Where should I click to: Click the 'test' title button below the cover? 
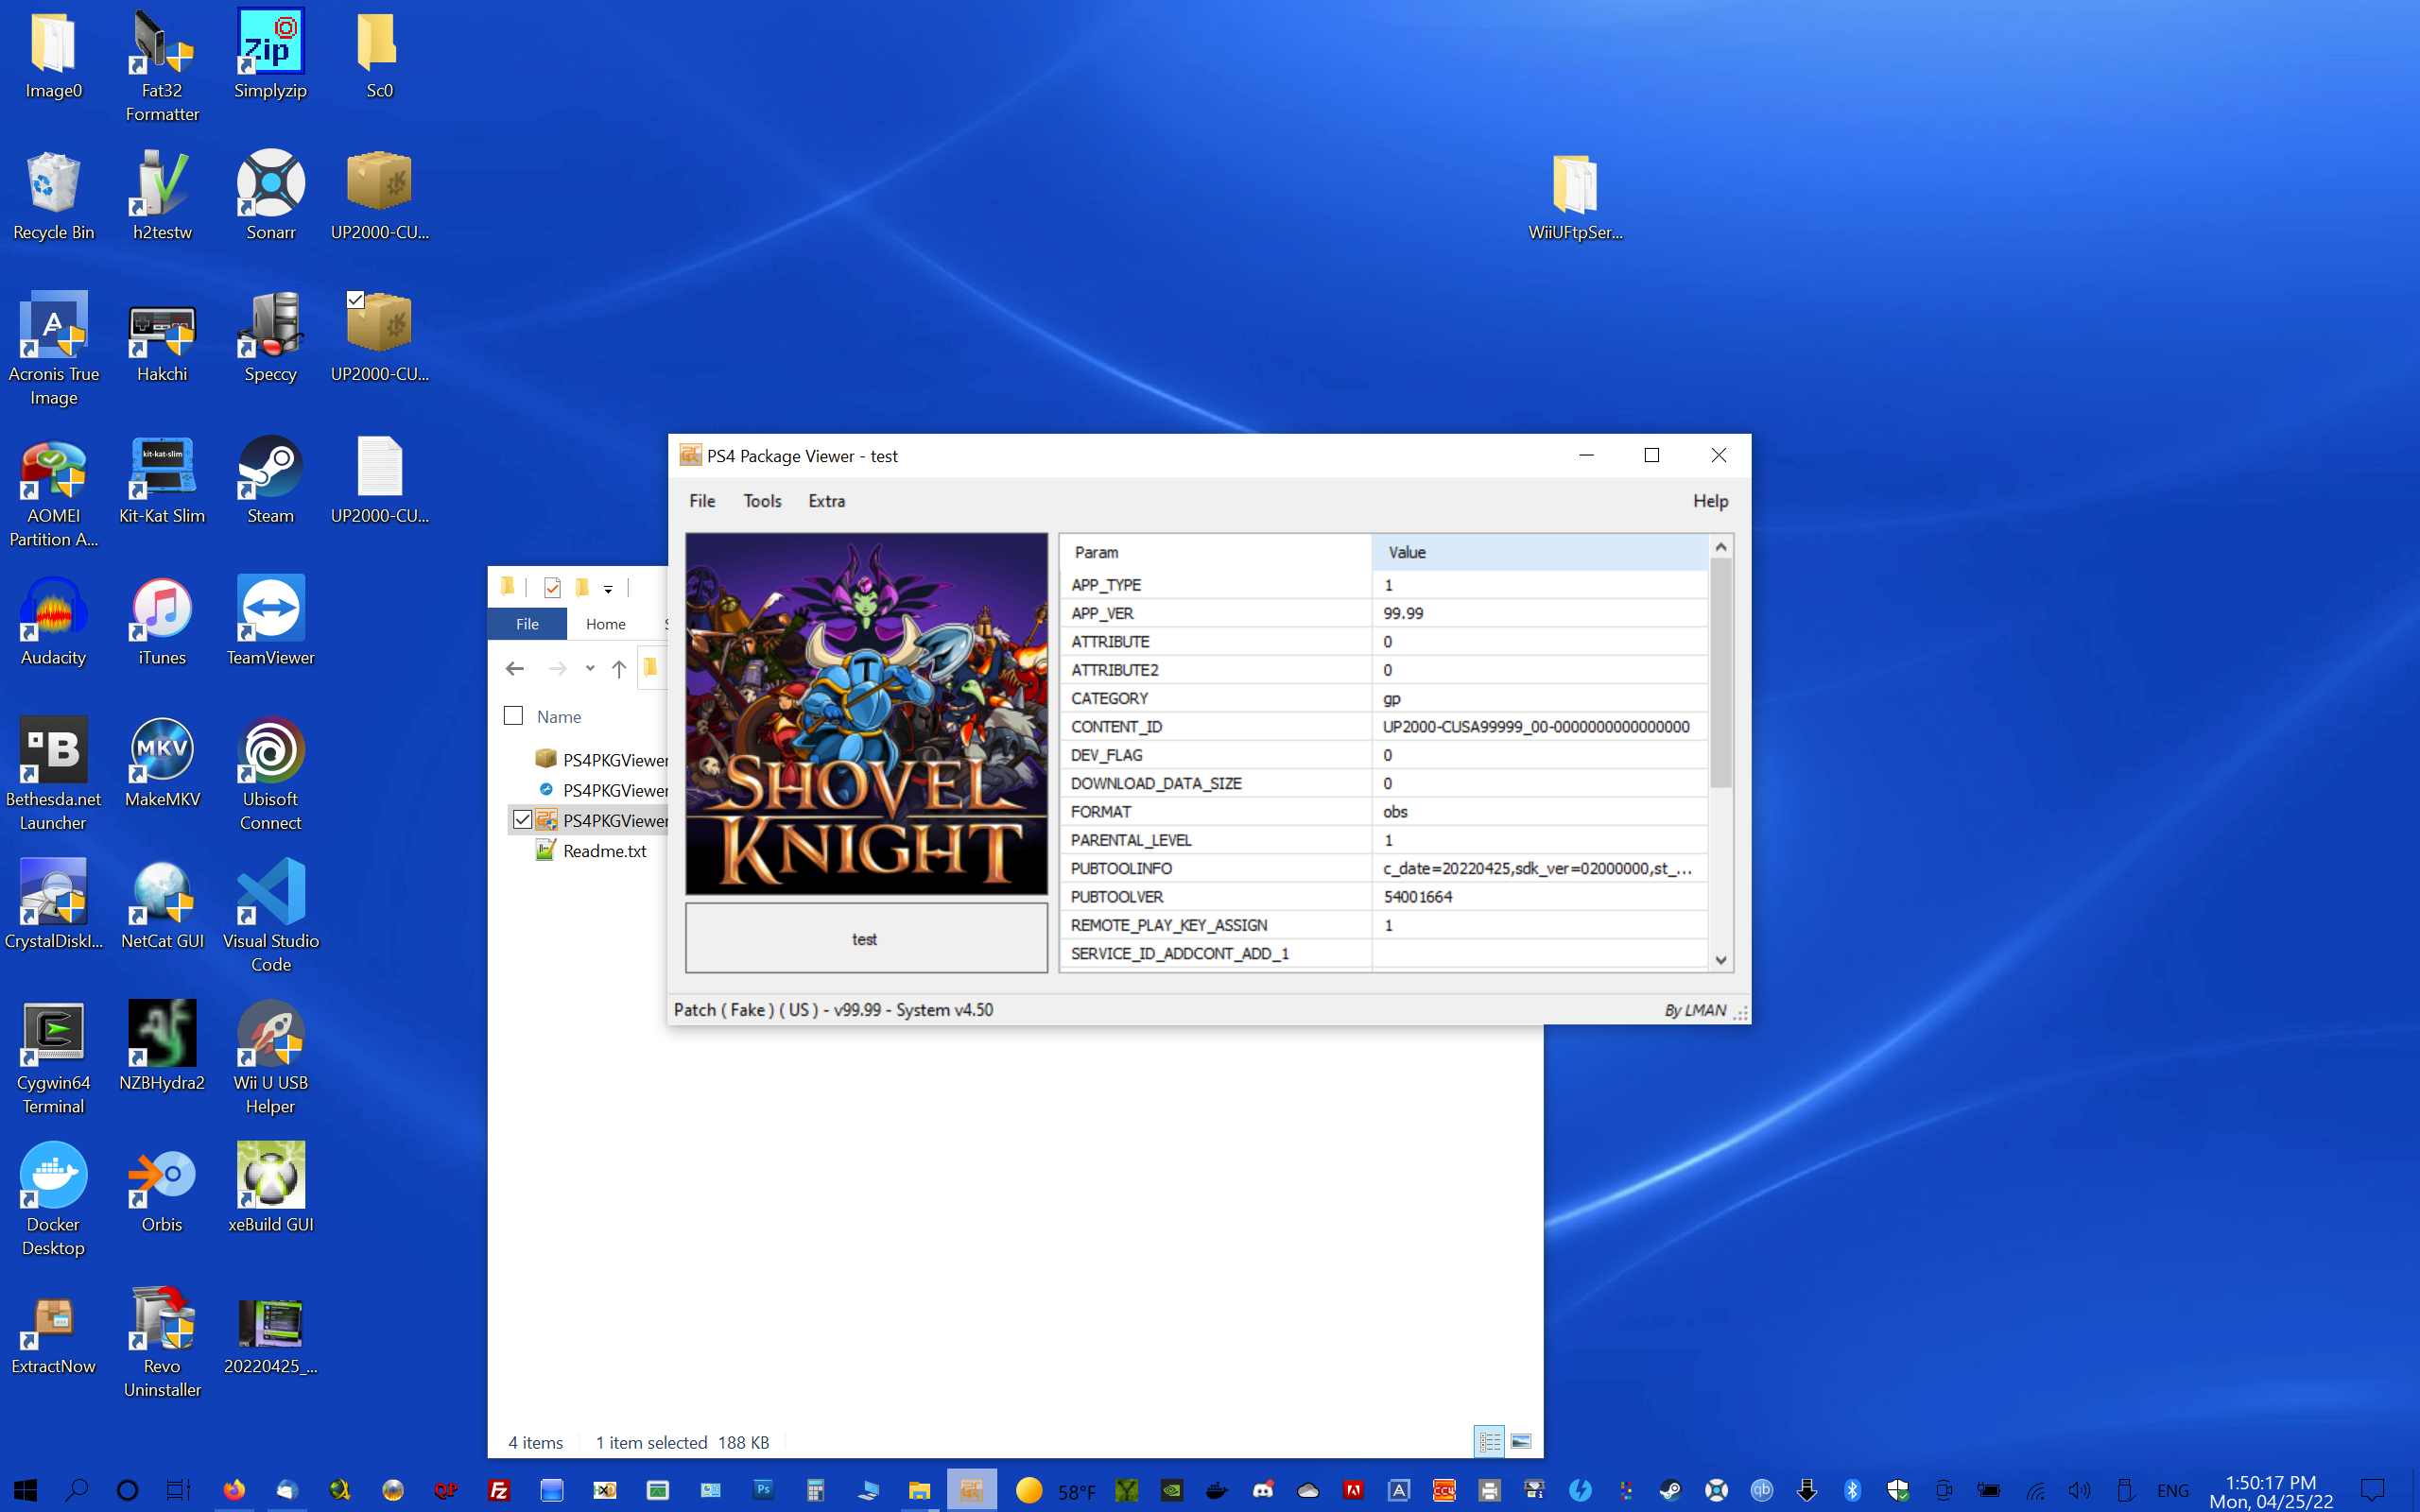point(866,939)
